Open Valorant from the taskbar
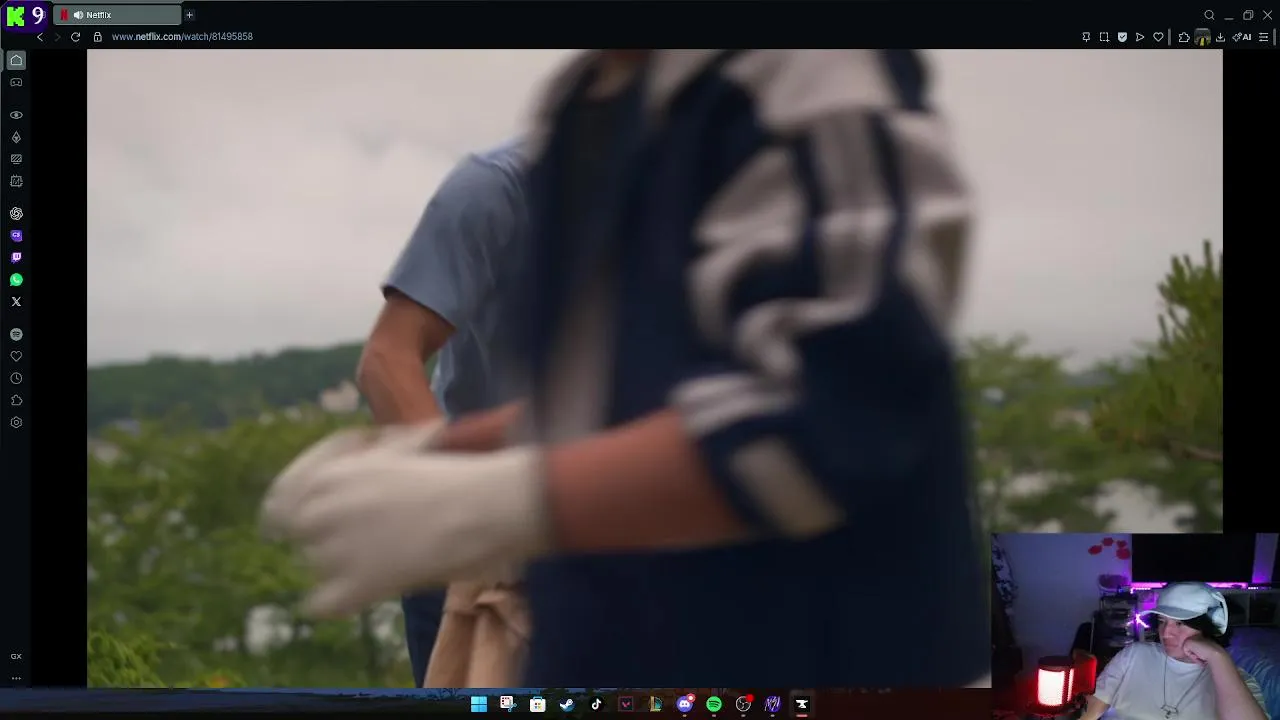The height and width of the screenshot is (720, 1280). click(x=626, y=704)
